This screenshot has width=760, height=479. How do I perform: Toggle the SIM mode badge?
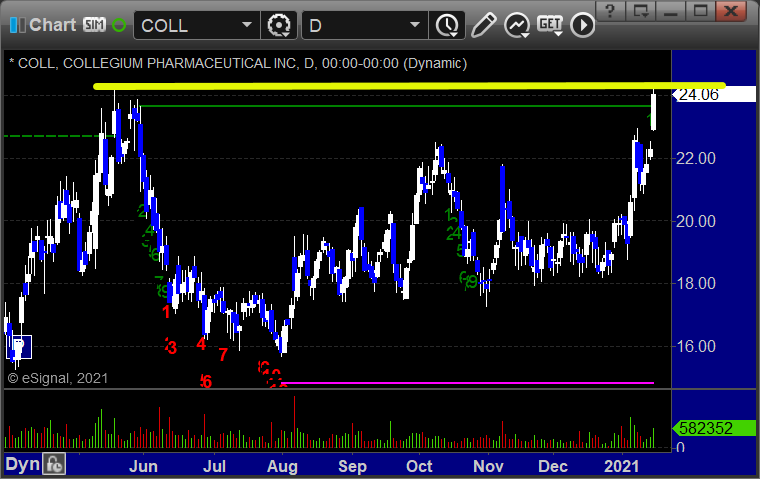94,25
